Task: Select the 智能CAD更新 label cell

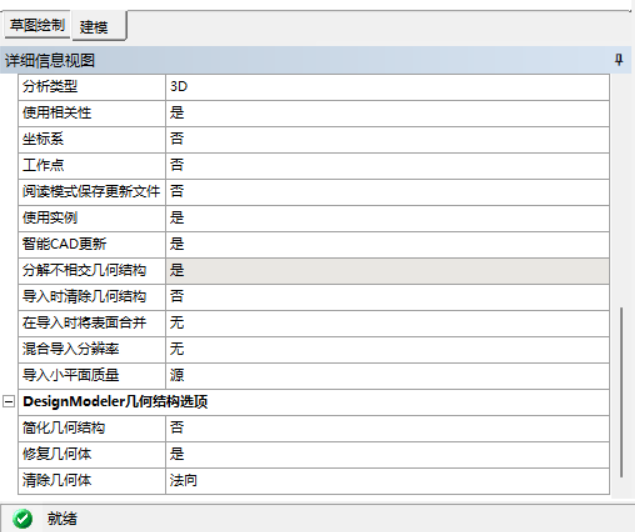Action: tap(92, 245)
